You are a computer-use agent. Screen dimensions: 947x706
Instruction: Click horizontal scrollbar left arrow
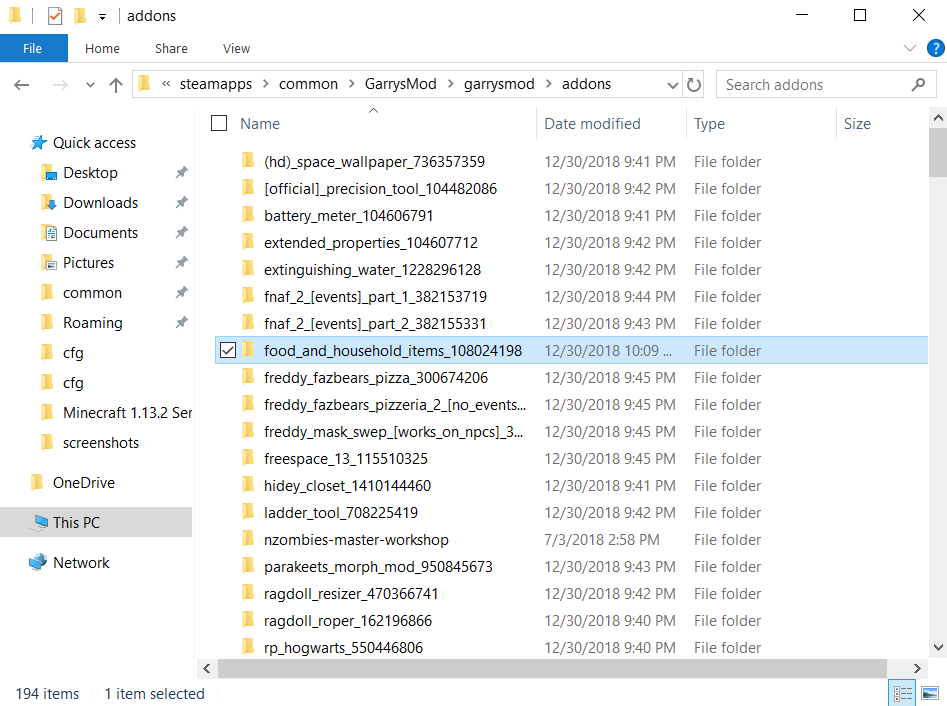pyautogui.click(x=207, y=668)
